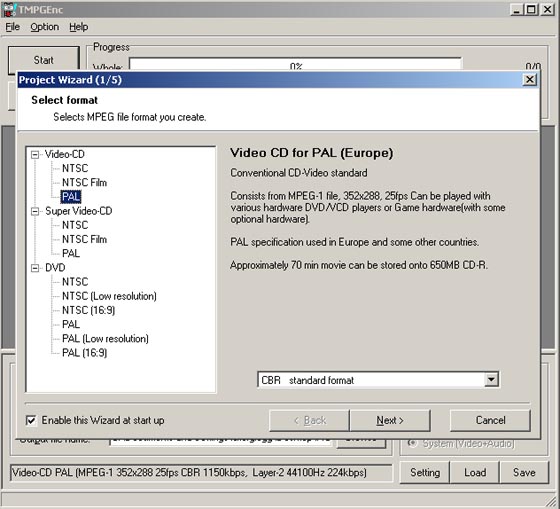
Task: Select NTSC under DVD
Action: click(x=75, y=282)
